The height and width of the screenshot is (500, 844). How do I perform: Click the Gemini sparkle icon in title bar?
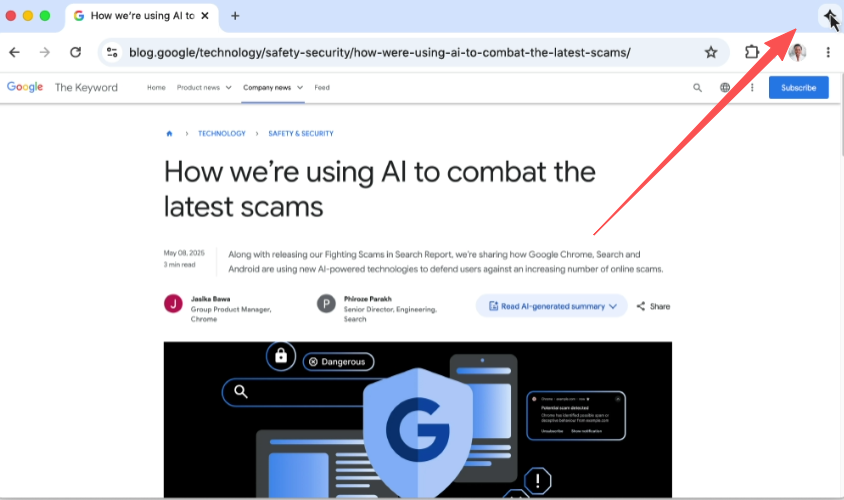tap(829, 16)
